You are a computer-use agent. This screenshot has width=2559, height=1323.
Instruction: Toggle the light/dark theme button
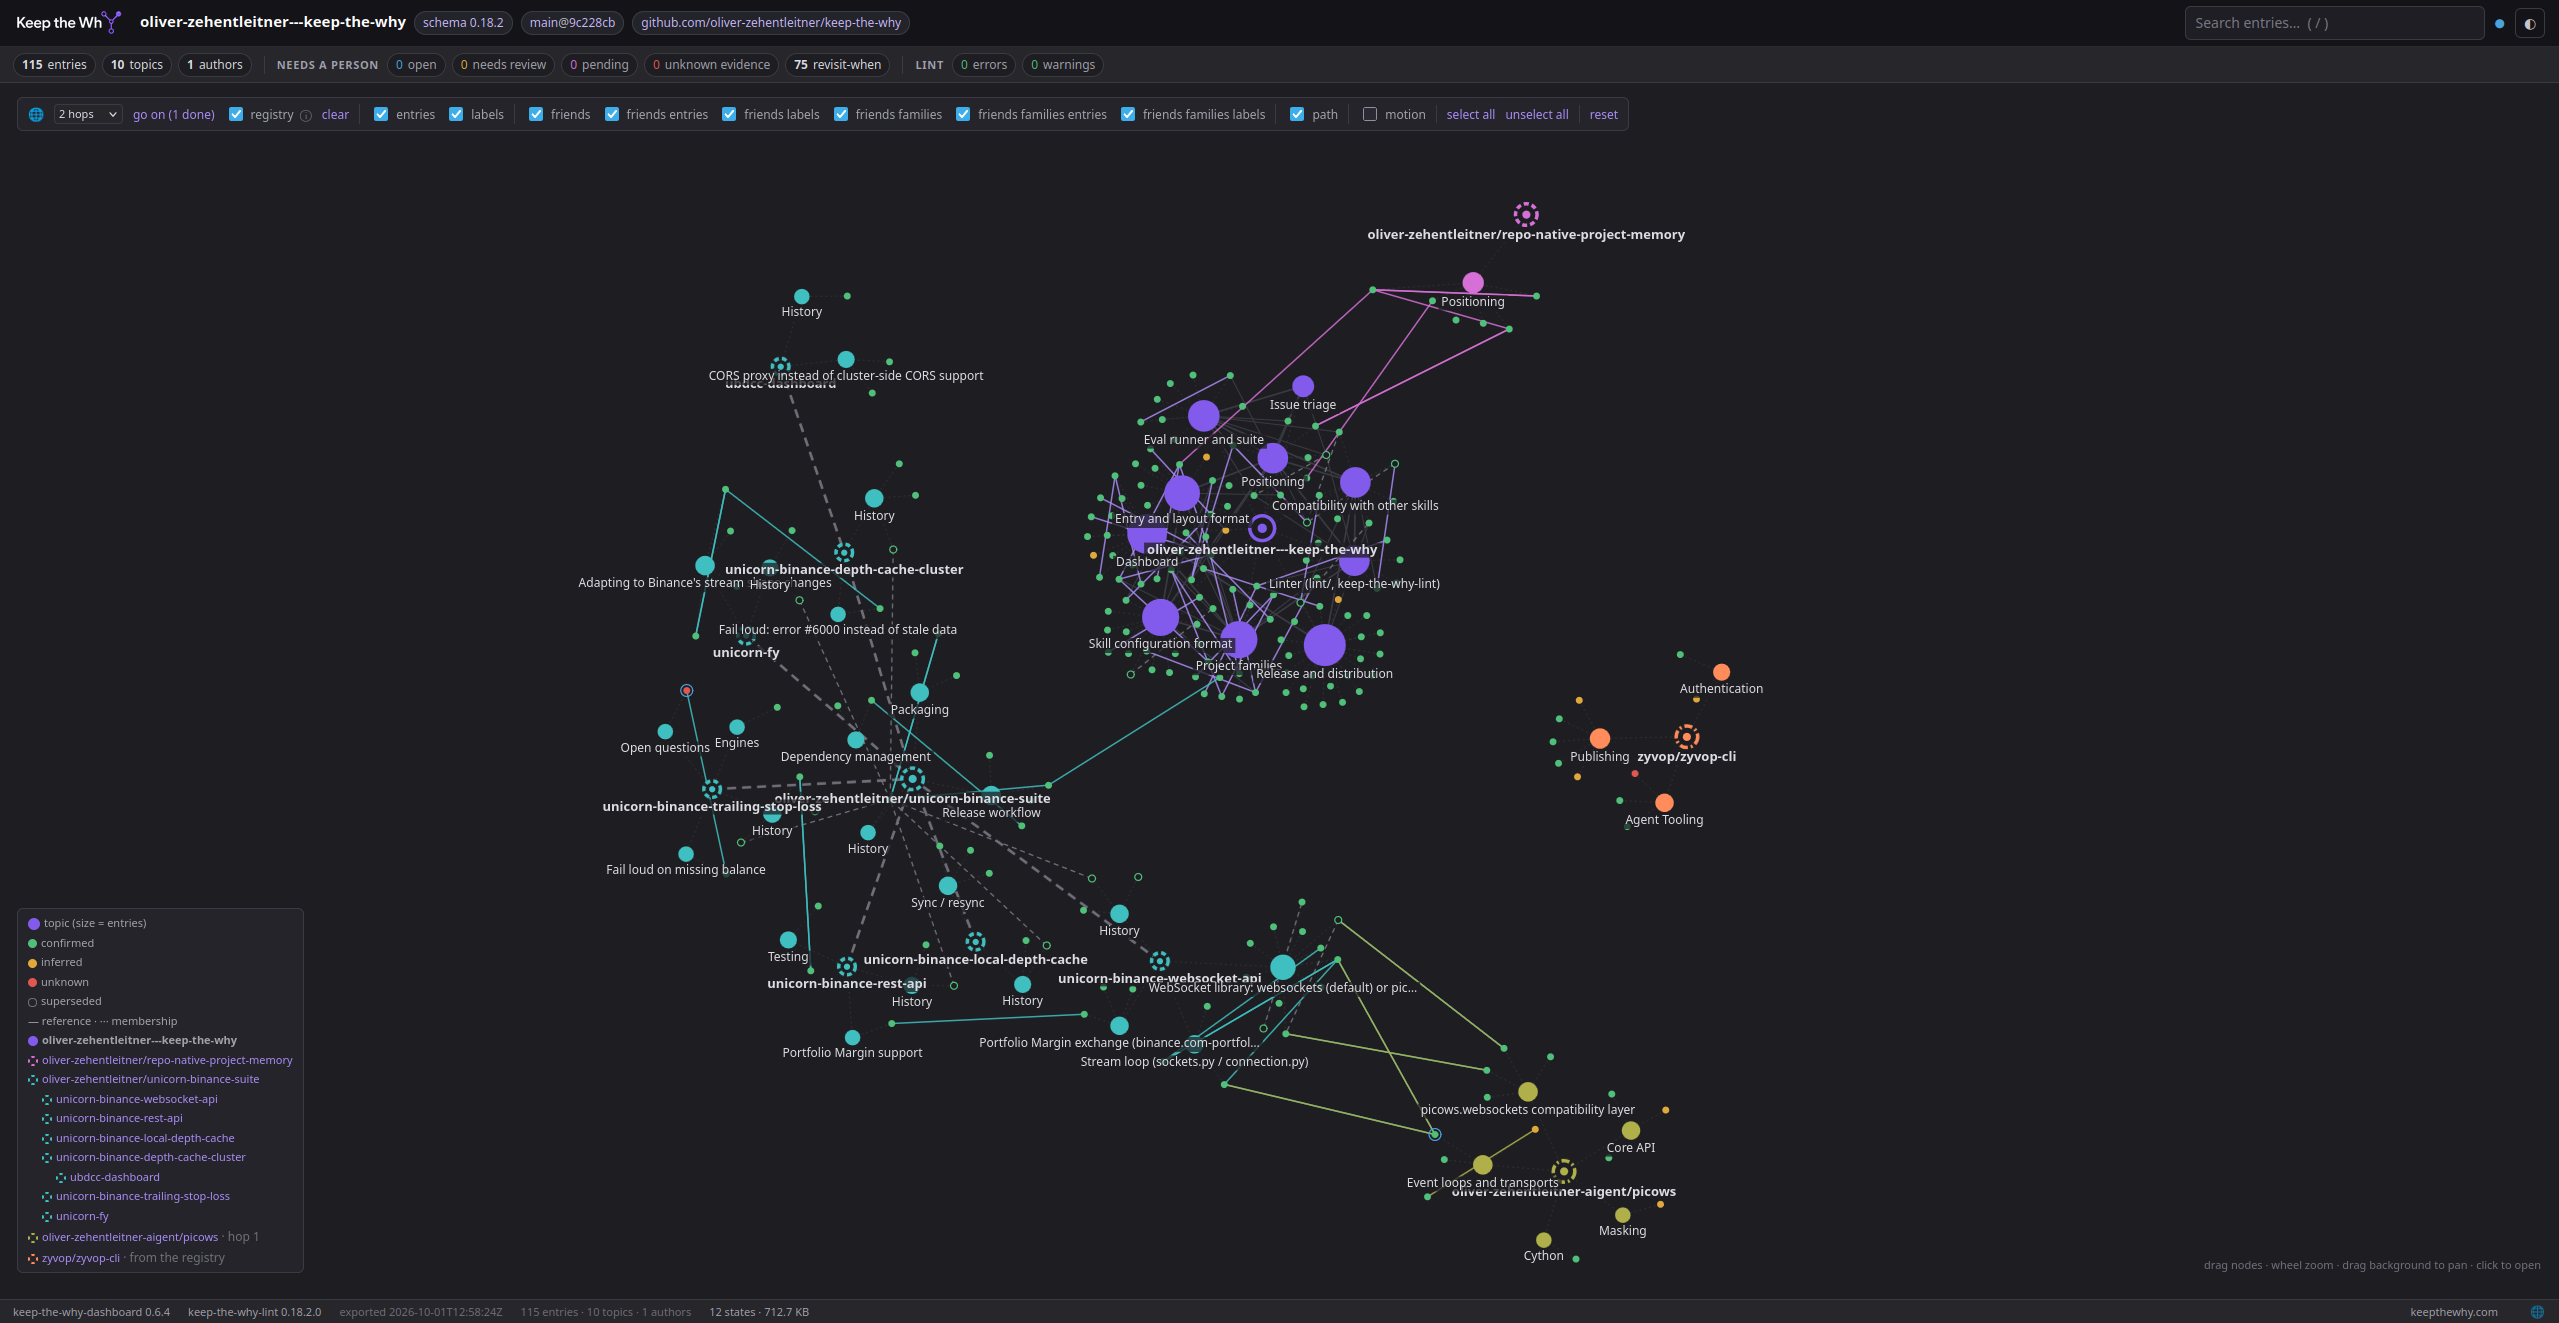tap(2529, 23)
